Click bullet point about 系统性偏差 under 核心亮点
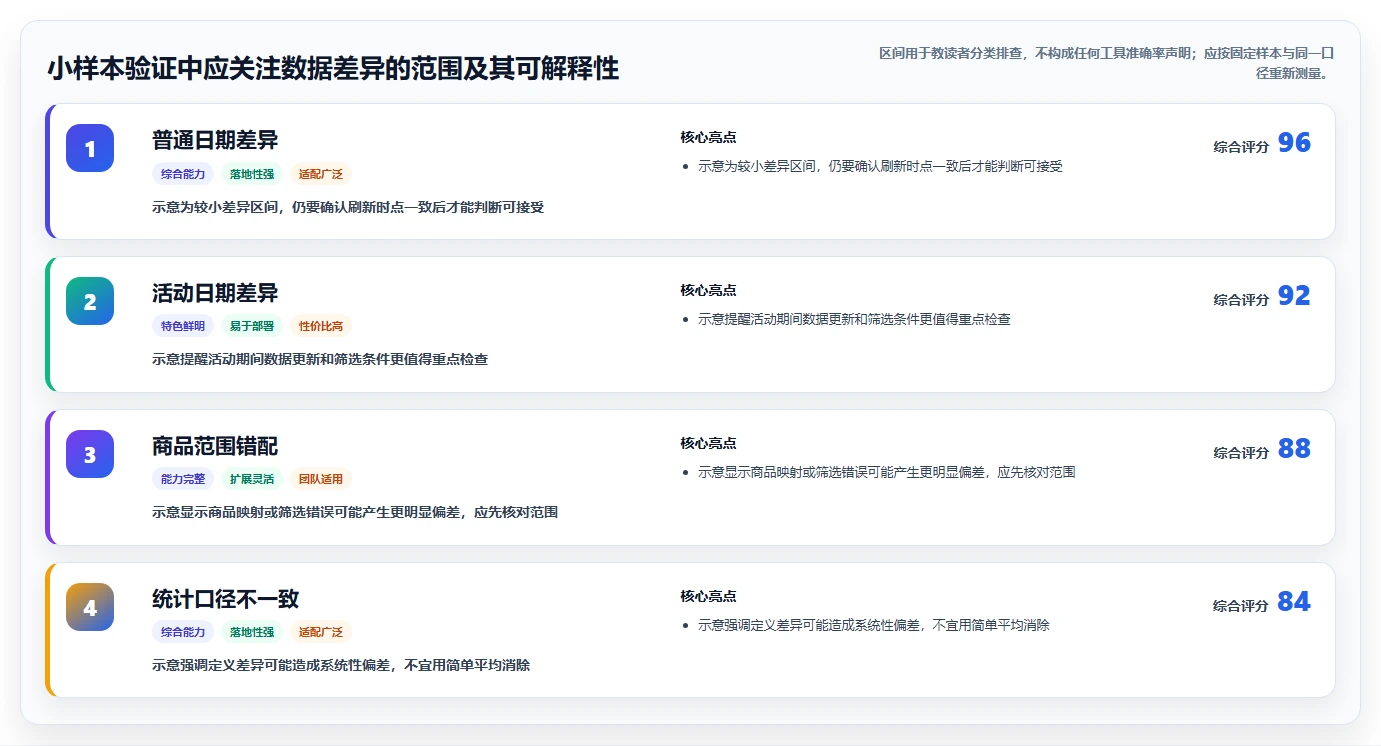This screenshot has width=1381, height=746. point(874,625)
